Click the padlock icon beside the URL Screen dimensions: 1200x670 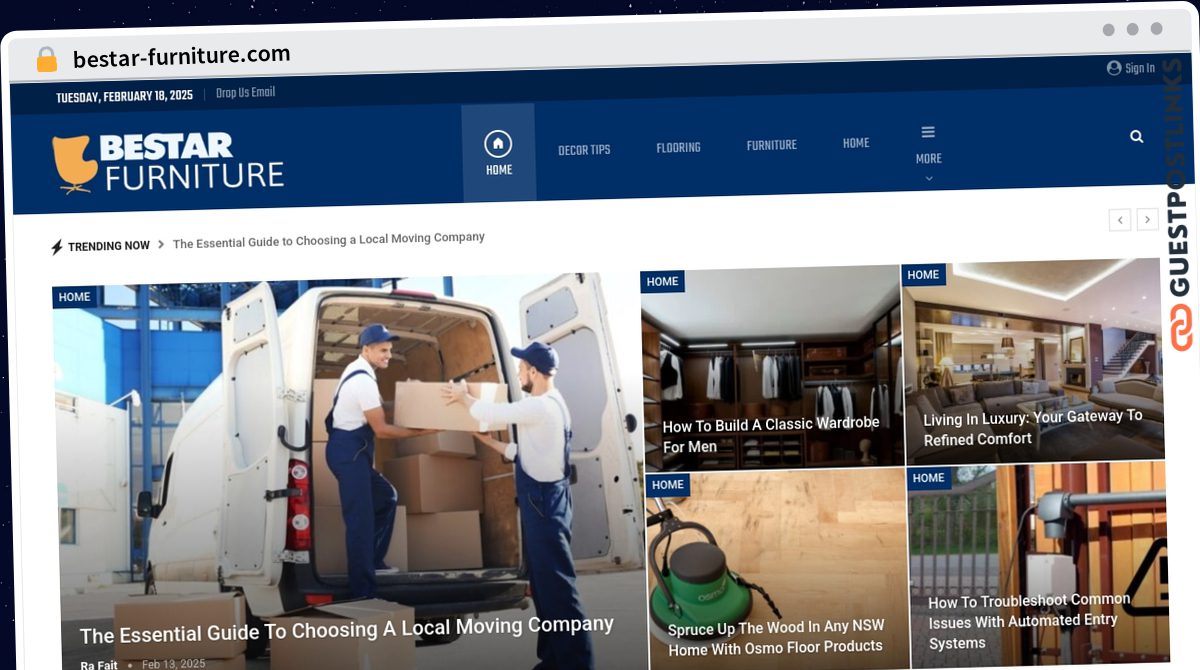(46, 59)
